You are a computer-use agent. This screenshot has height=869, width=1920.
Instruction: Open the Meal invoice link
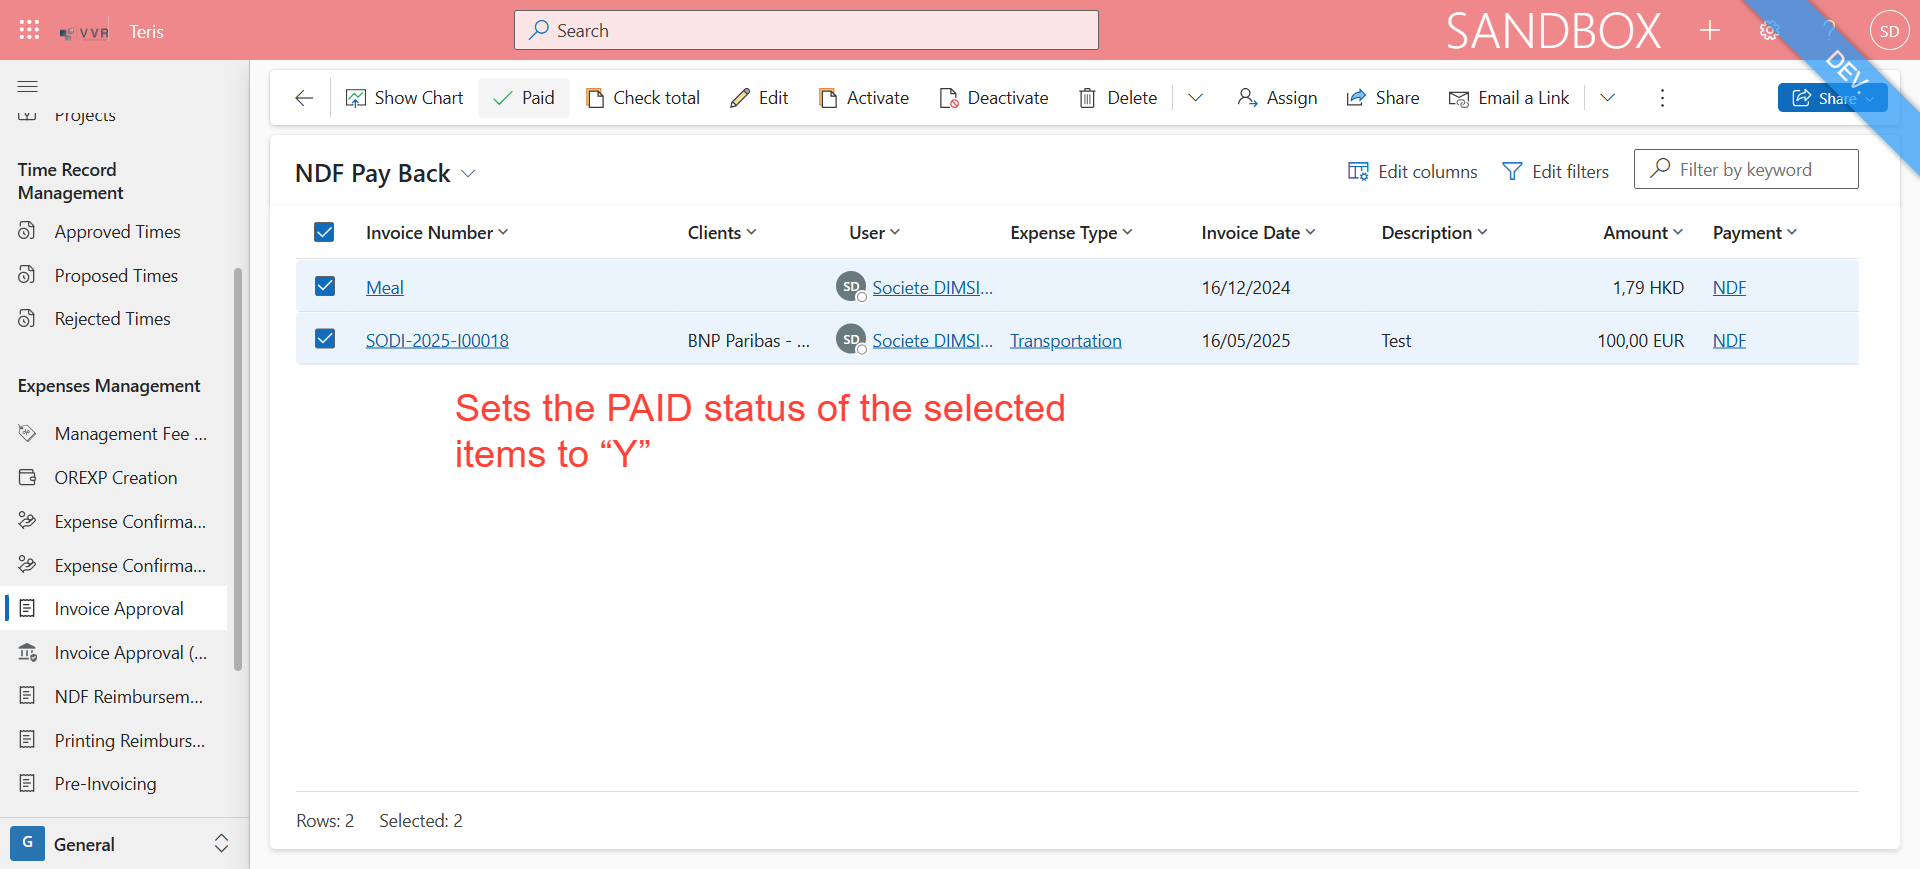click(385, 288)
